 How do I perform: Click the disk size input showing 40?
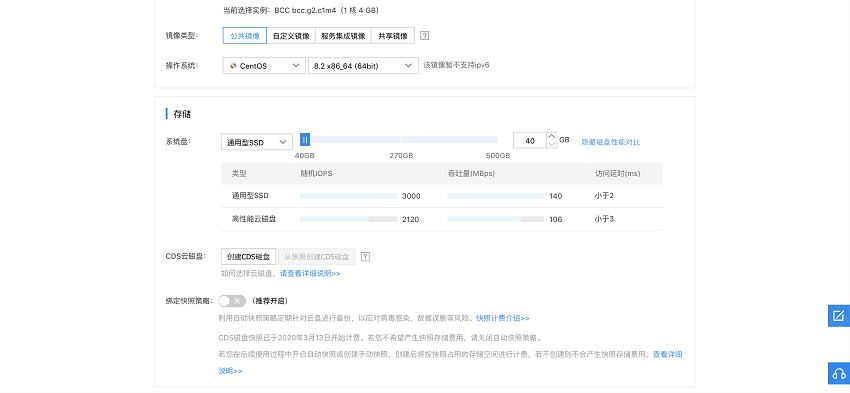530,141
